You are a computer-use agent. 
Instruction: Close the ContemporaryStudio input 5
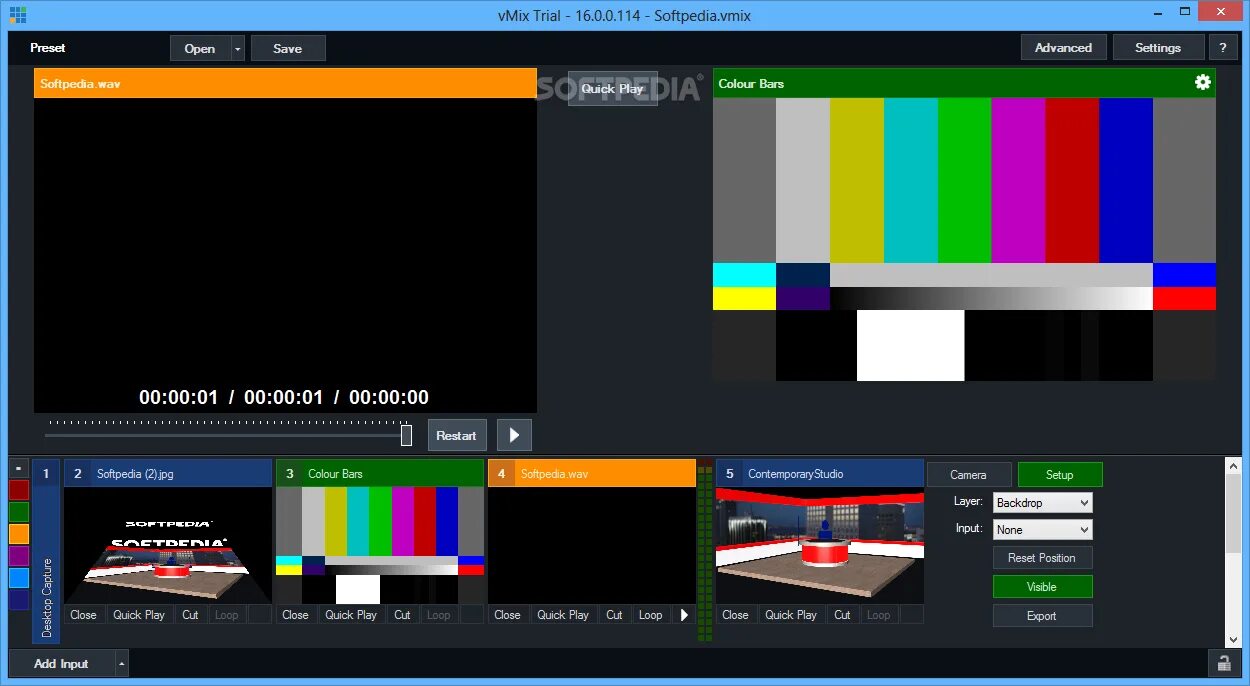point(736,615)
